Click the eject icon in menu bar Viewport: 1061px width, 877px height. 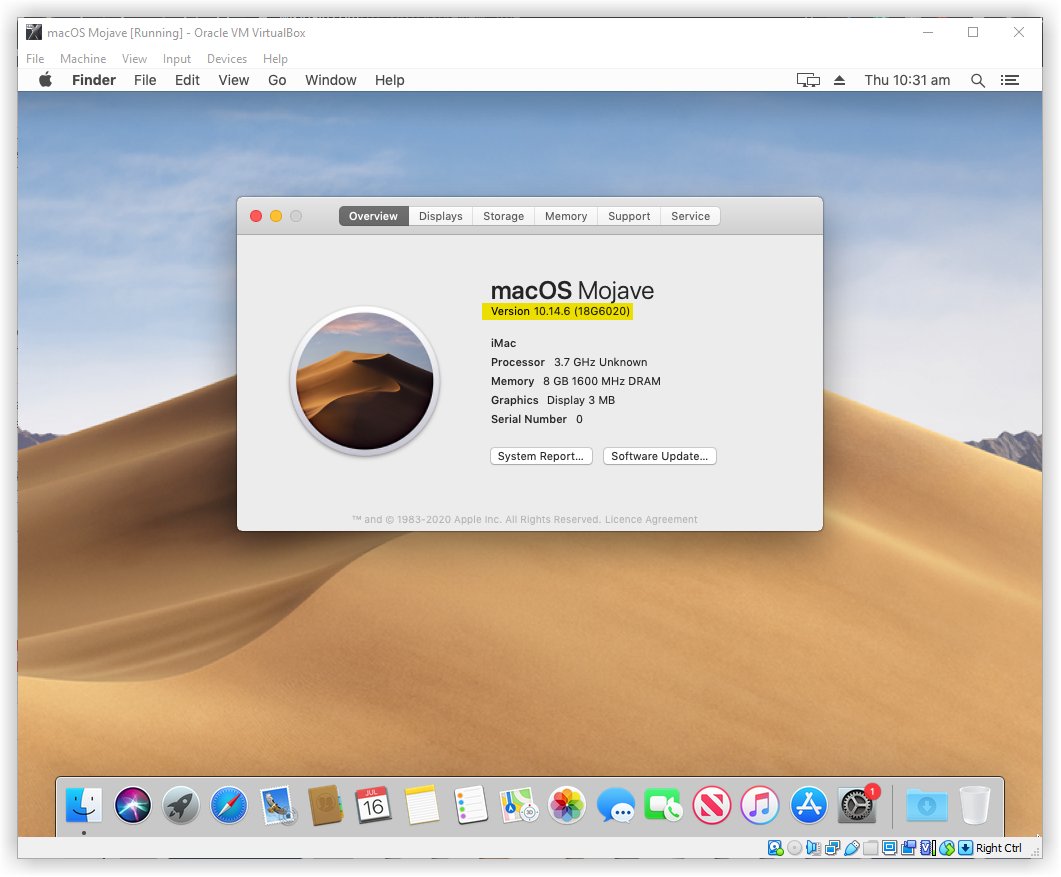(x=840, y=81)
